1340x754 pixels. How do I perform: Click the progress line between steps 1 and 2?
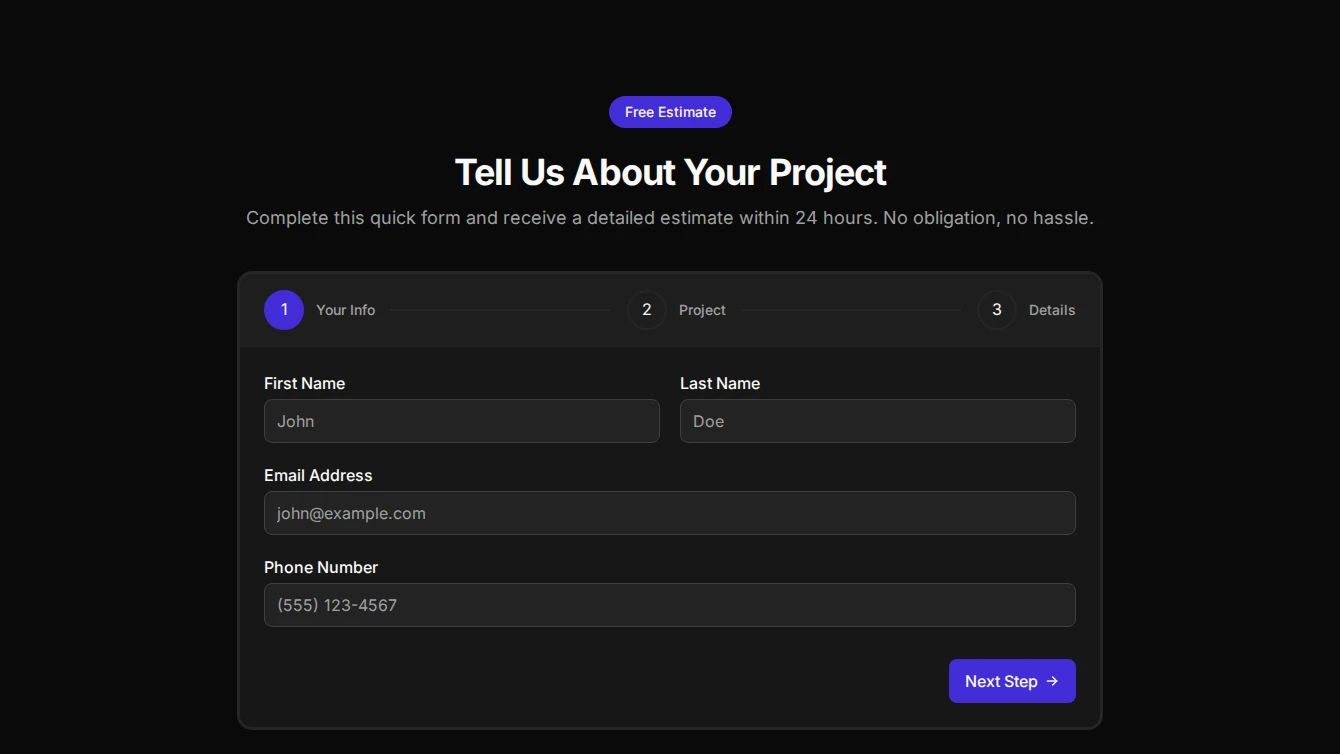[501, 310]
